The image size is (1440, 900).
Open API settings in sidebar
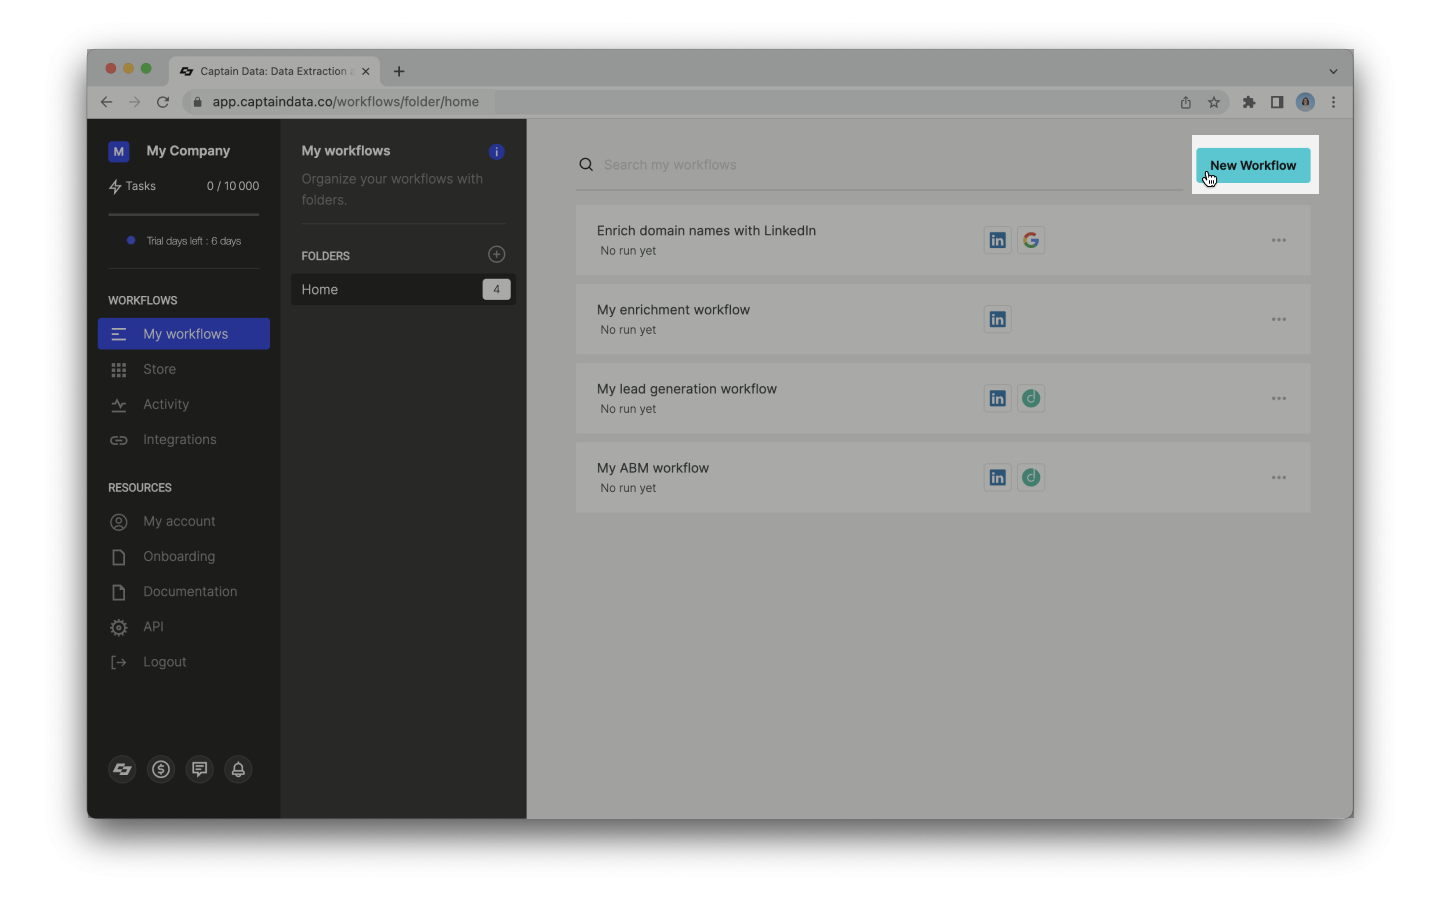pos(184,626)
